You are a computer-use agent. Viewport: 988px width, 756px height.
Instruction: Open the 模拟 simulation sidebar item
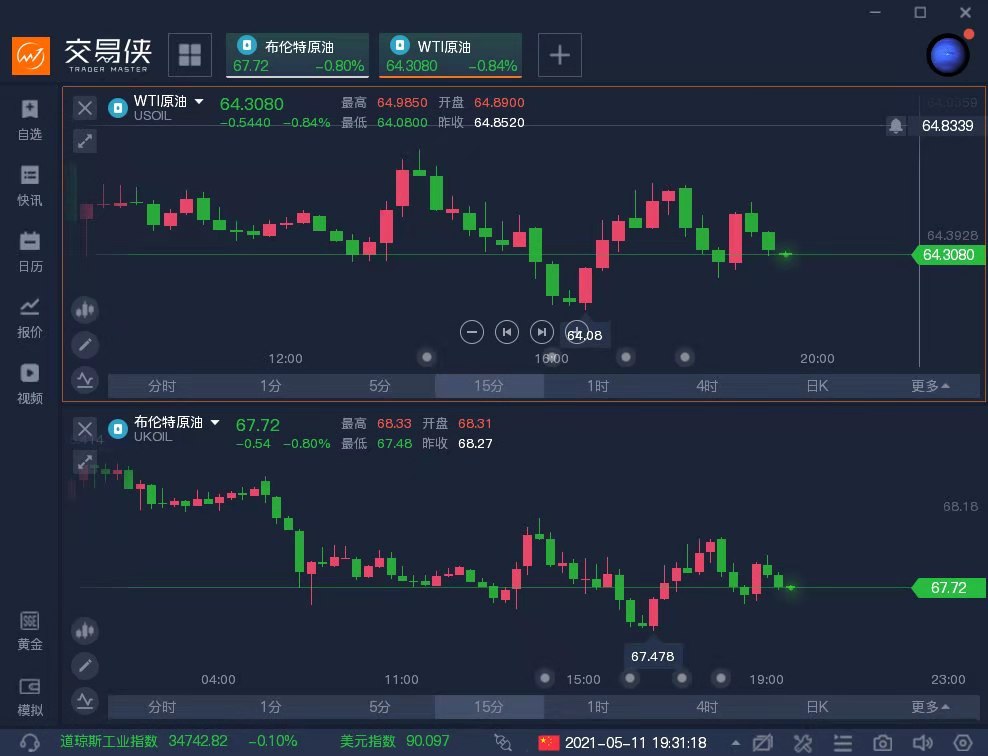(30, 697)
